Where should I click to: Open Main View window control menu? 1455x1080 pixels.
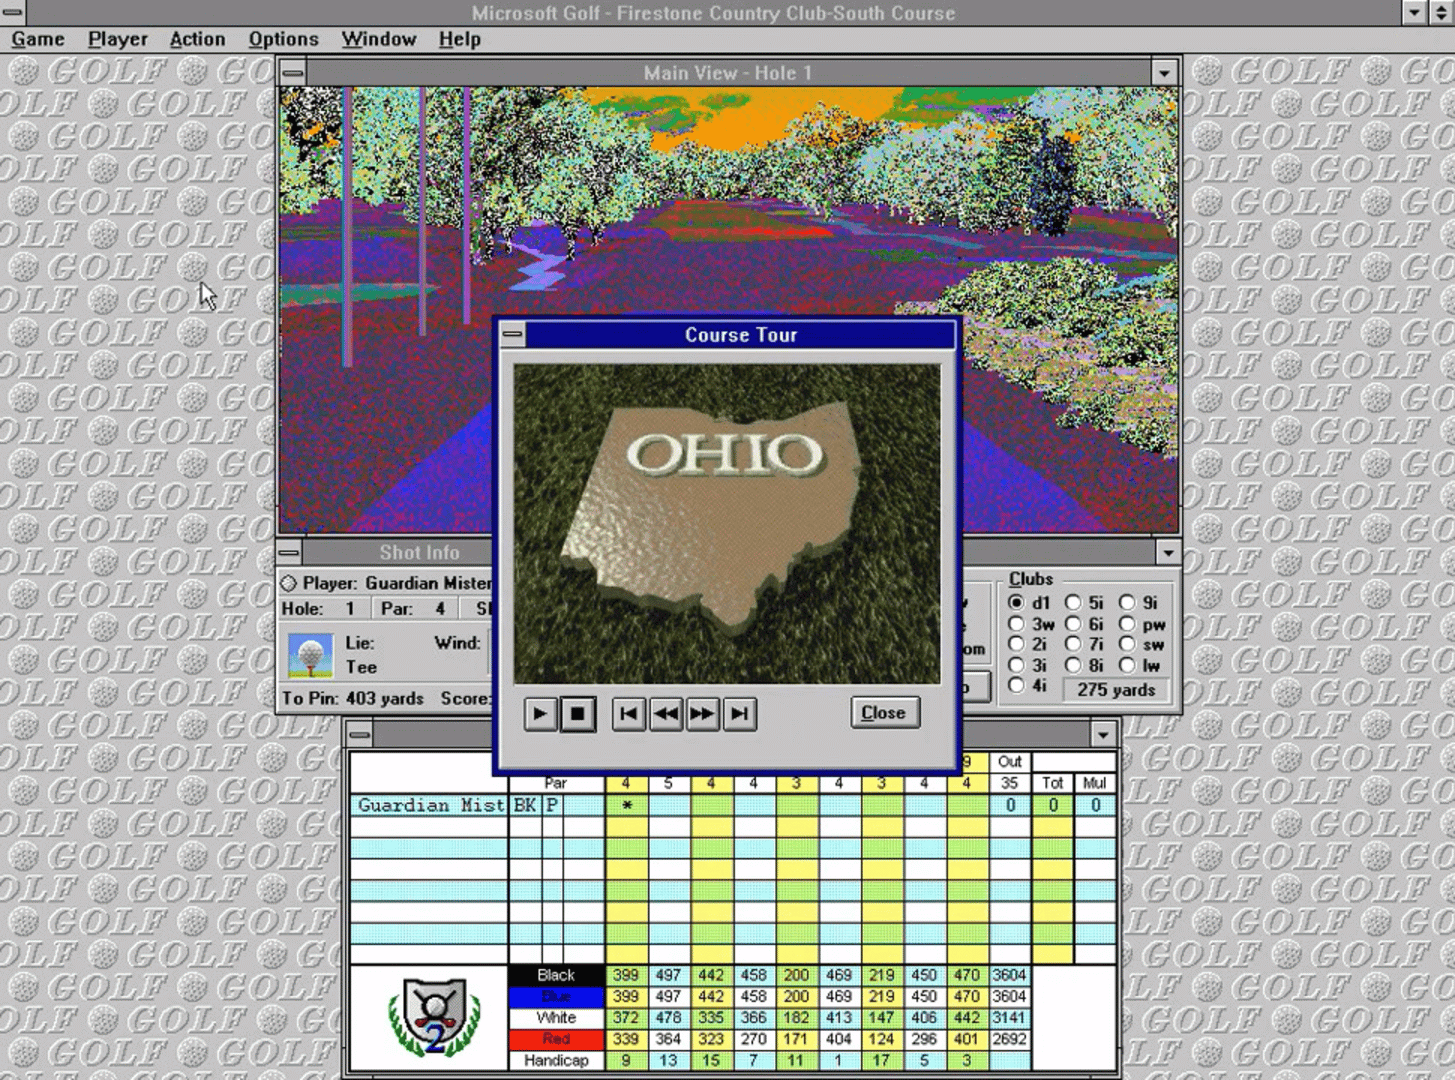tap(293, 73)
